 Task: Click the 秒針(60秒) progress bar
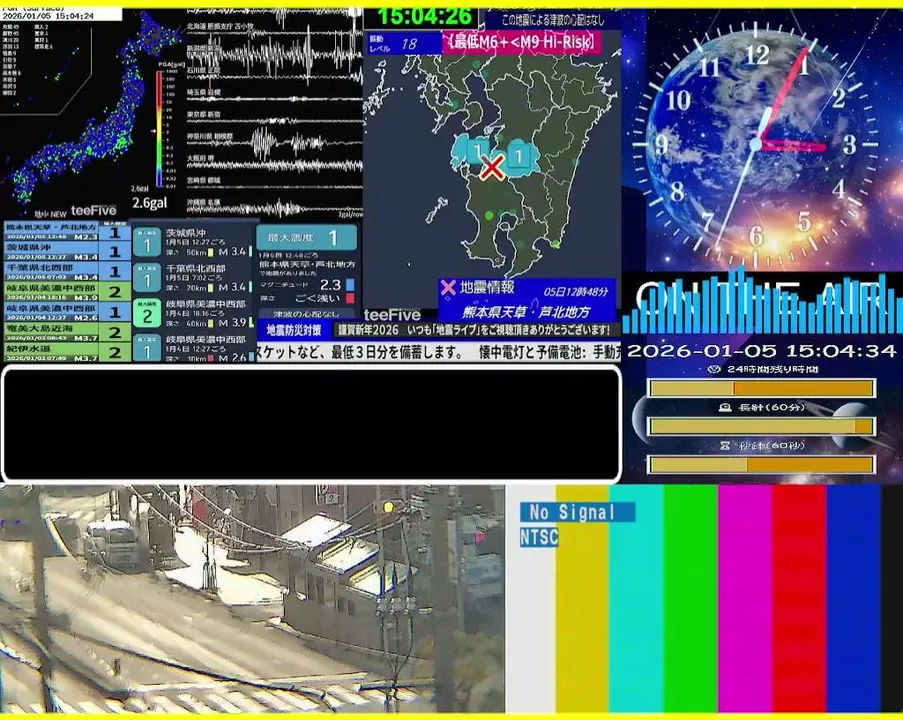[x=761, y=464]
